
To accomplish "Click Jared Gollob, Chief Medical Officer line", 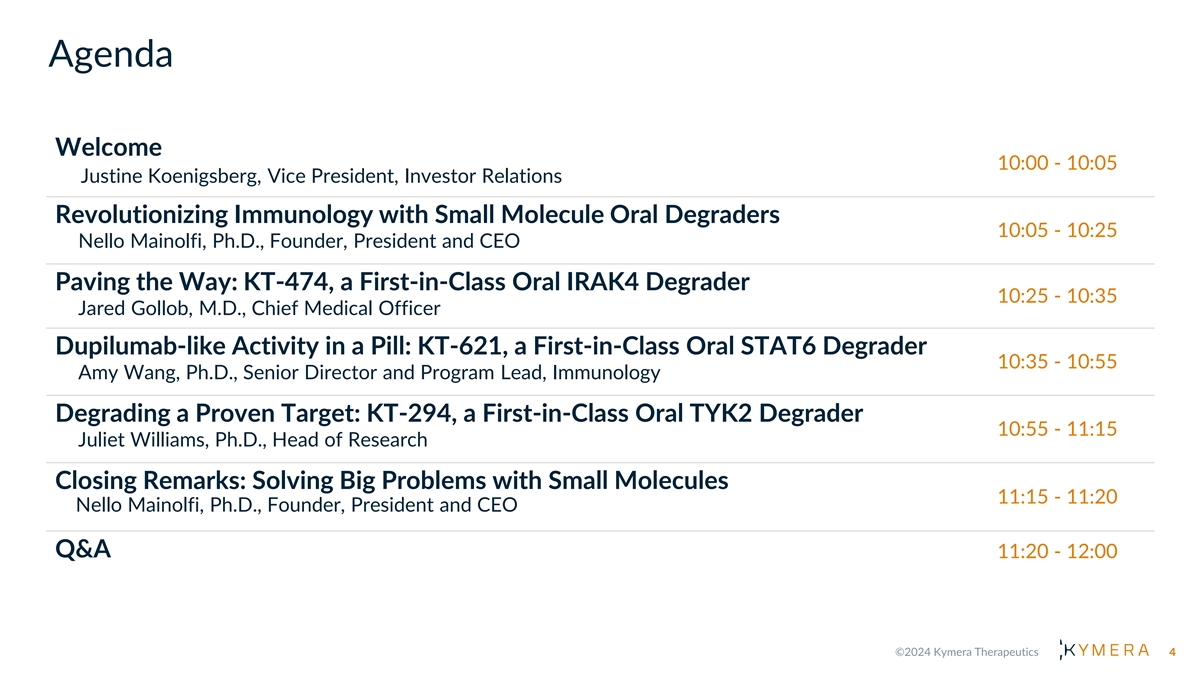I will tap(258, 308).
